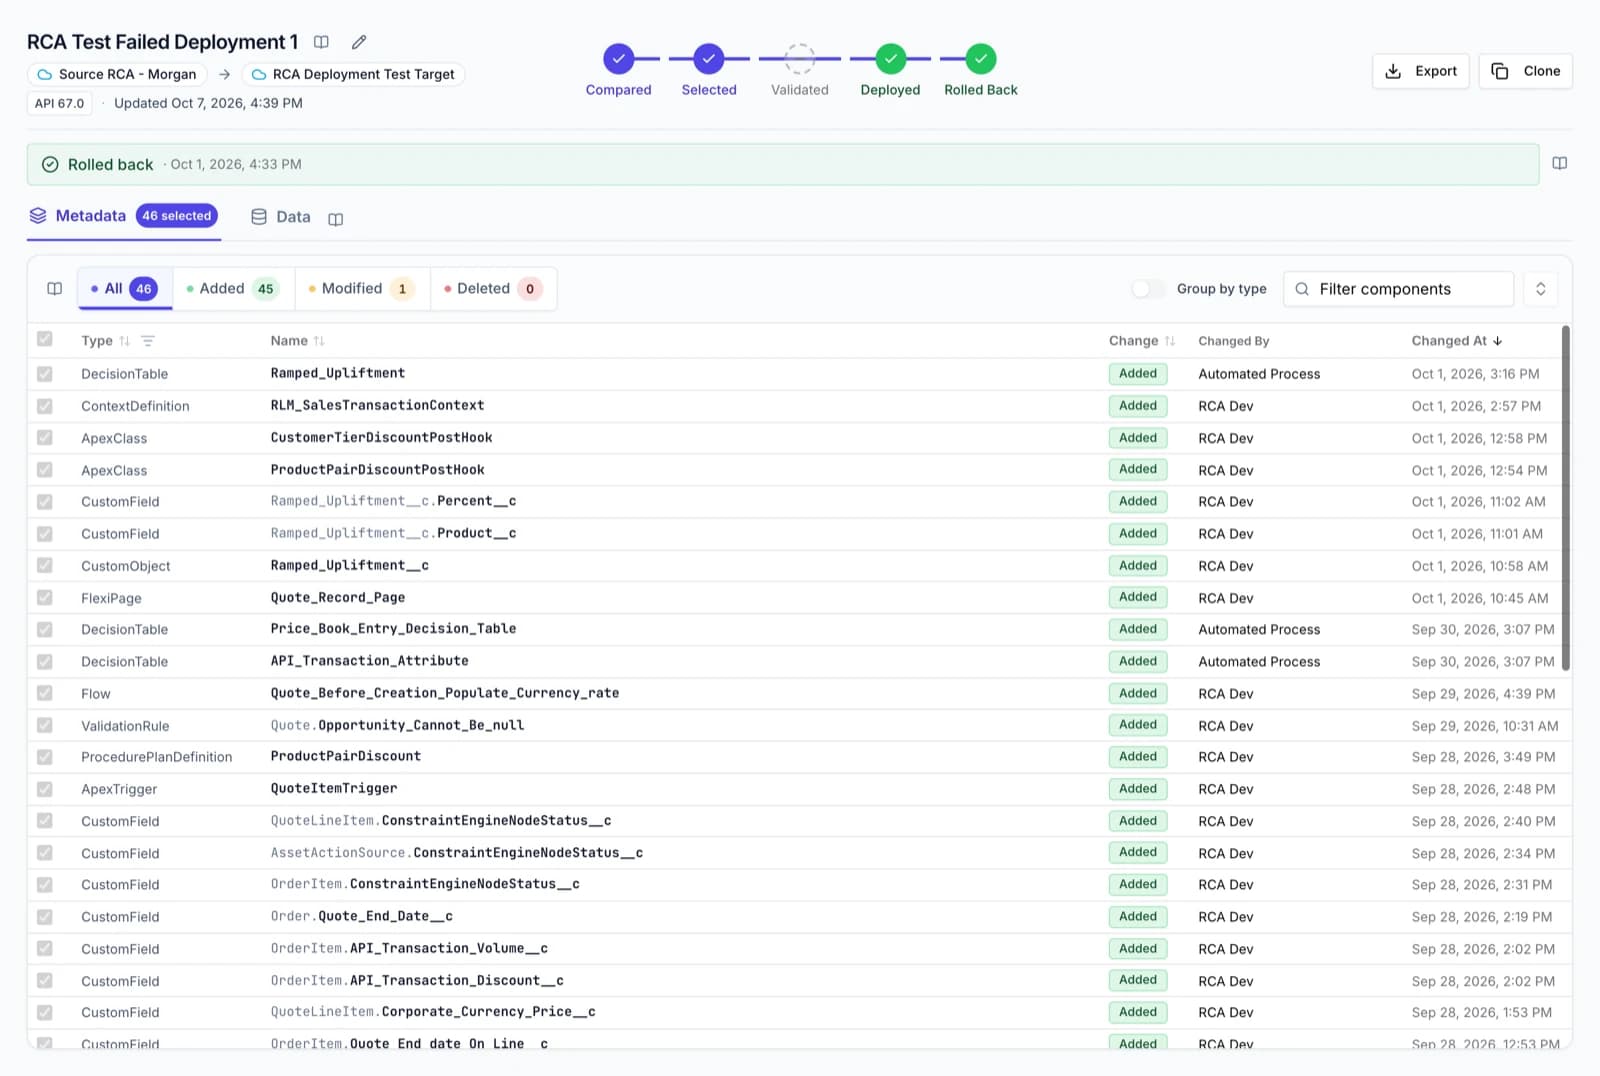The height and width of the screenshot is (1076, 1600).
Task: Click the book icon left of All filter
Action: tap(55, 289)
